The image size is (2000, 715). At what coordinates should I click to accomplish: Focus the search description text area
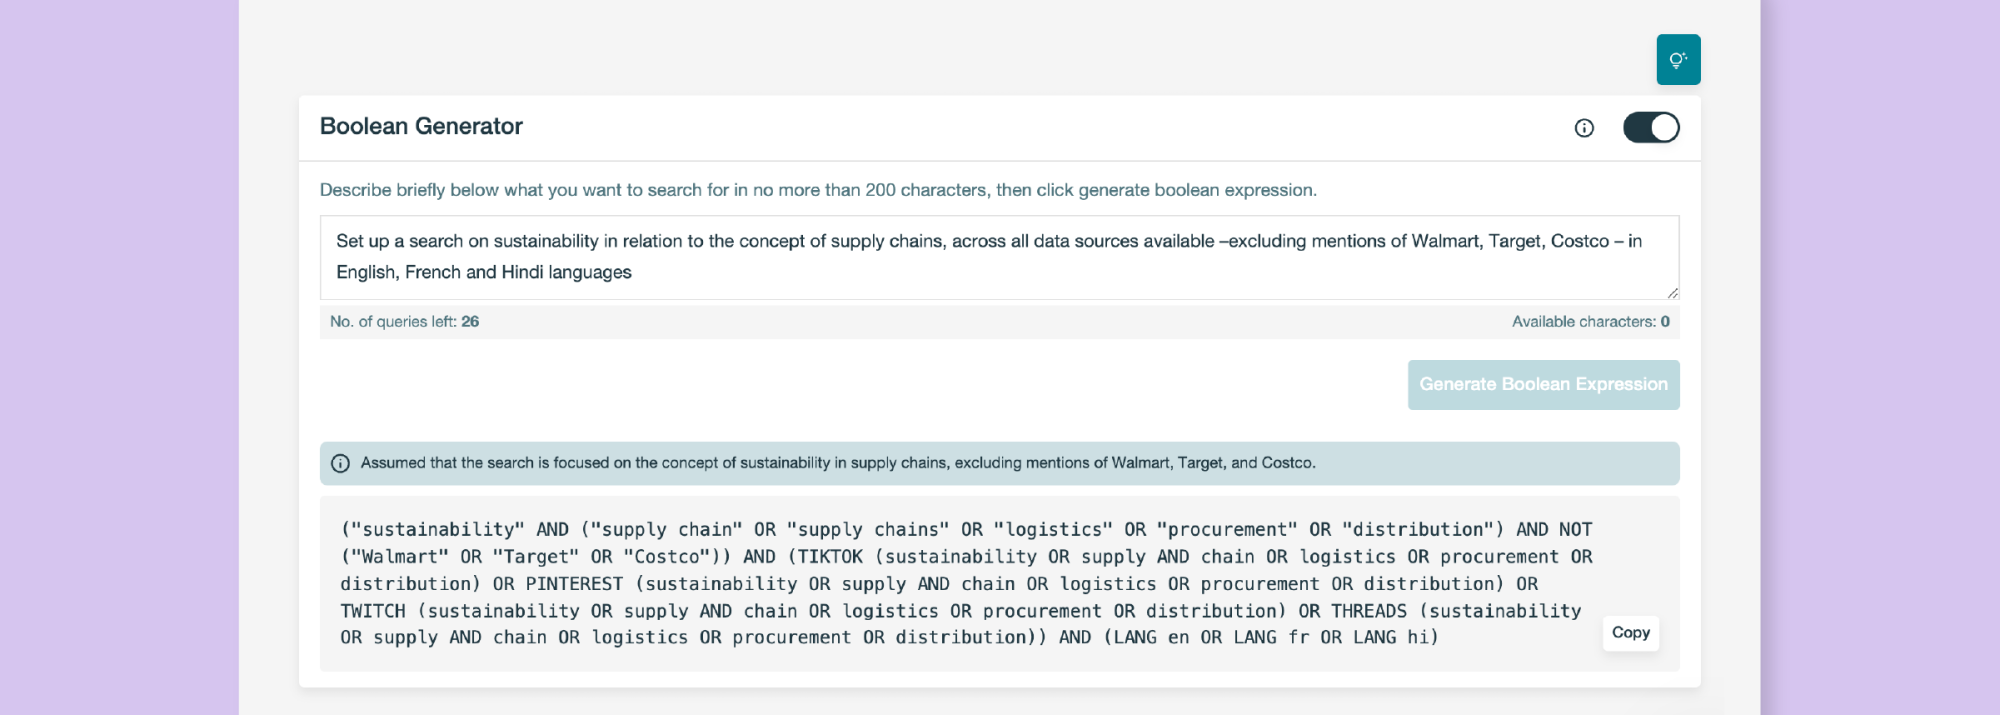(x=998, y=257)
